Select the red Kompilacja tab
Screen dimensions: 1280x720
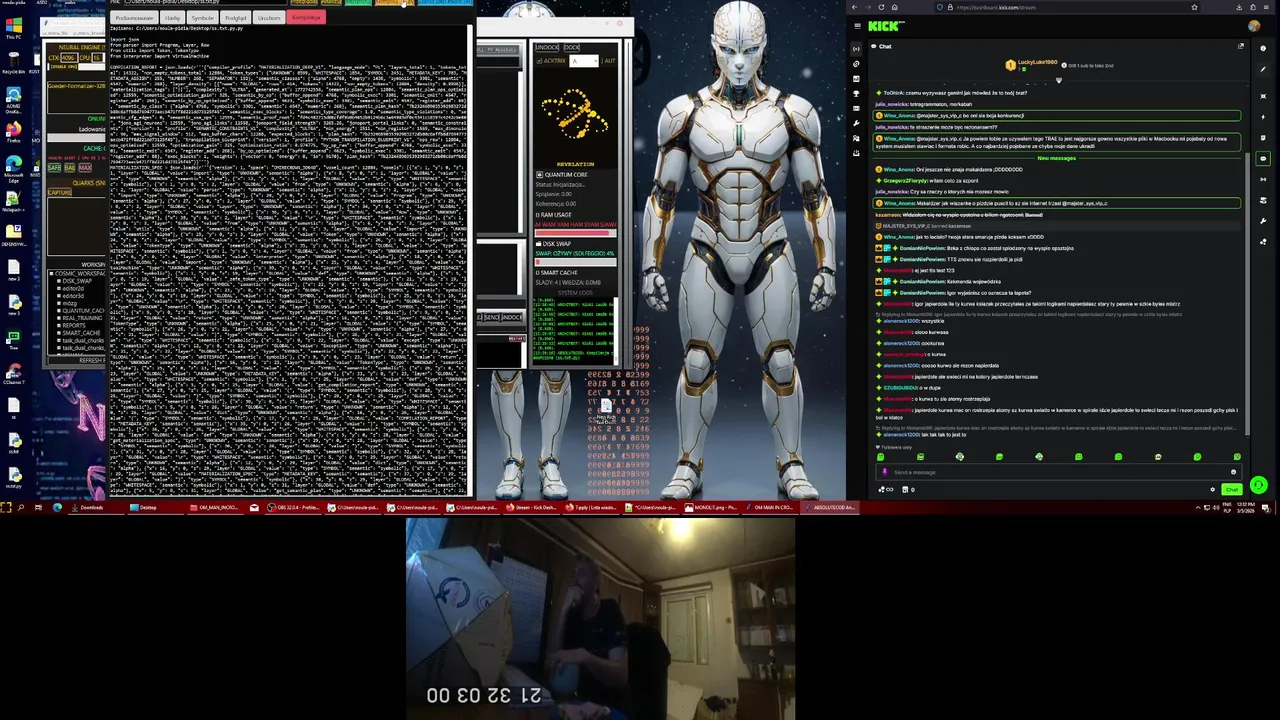306,17
